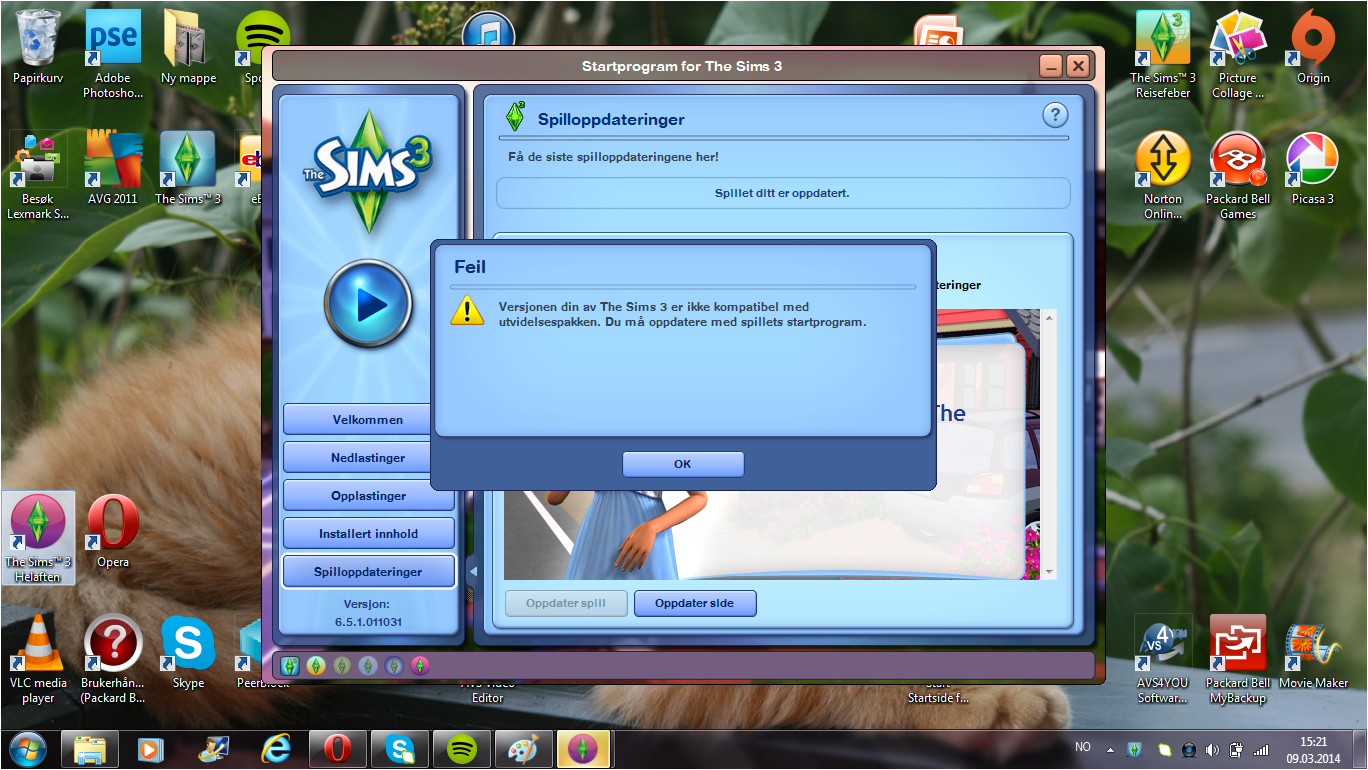Open the Nedlastinger tab
Image resolution: width=1368 pixels, height=770 pixels.
click(368, 458)
